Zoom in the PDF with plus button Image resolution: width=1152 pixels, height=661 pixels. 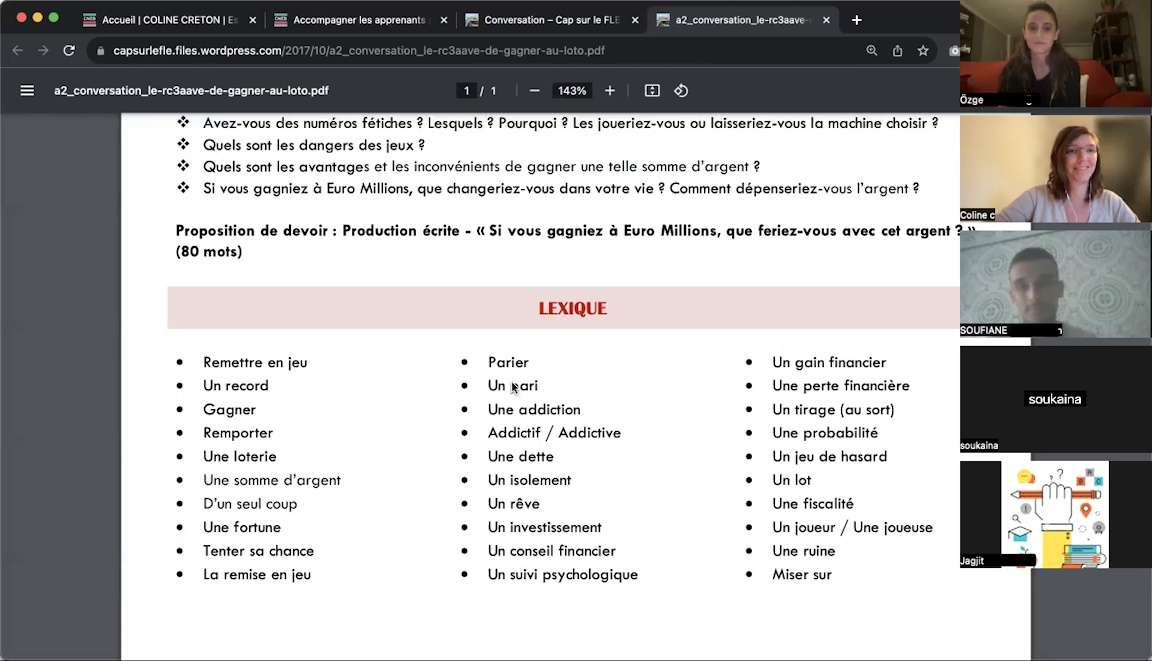click(x=610, y=90)
